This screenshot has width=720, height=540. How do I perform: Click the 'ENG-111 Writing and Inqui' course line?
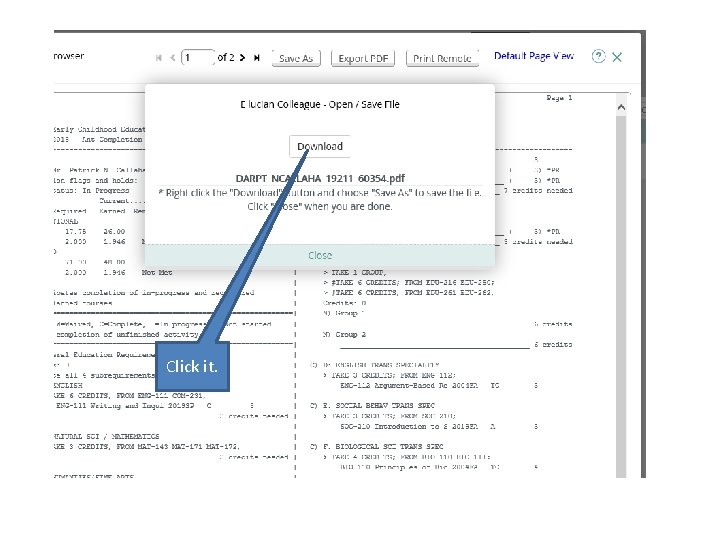pos(154,405)
